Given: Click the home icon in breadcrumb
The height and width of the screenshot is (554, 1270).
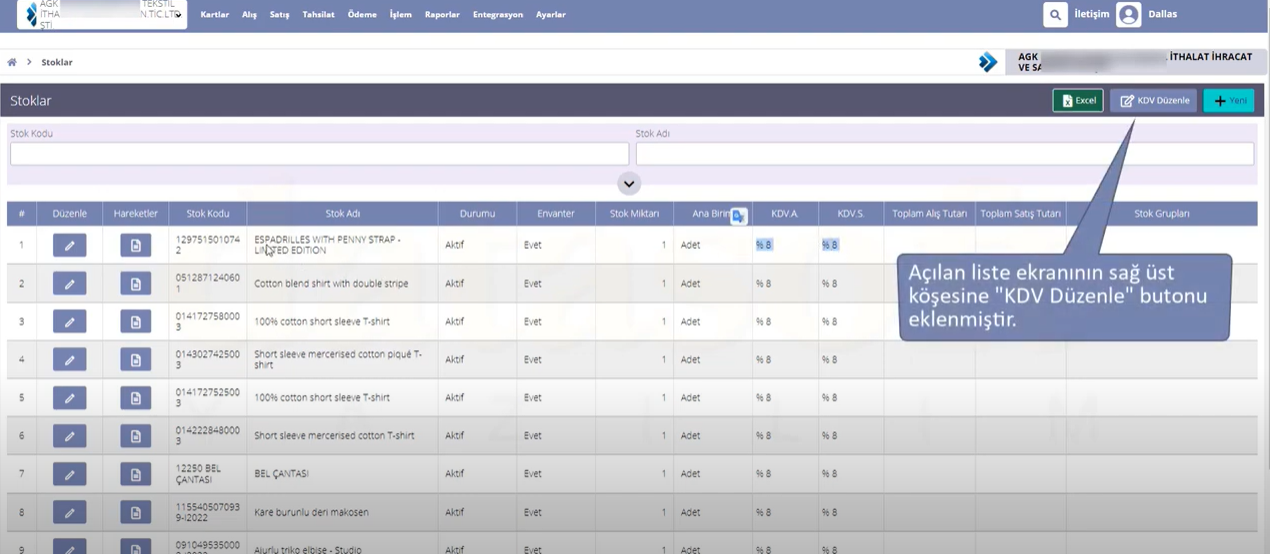Looking at the screenshot, I should [12, 62].
